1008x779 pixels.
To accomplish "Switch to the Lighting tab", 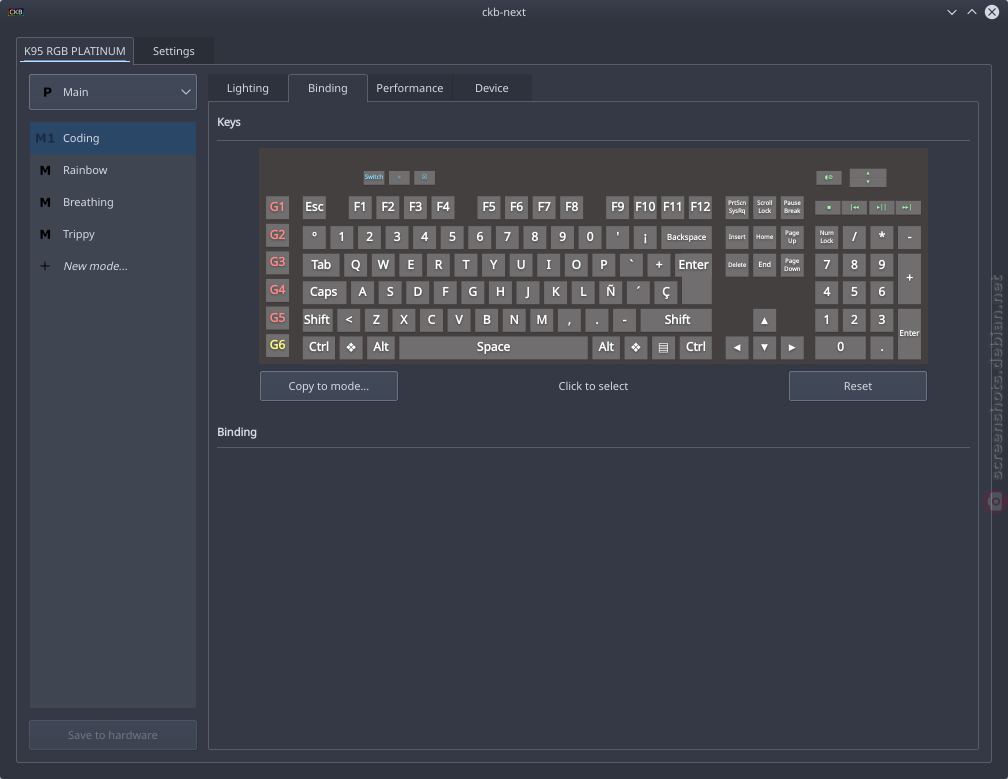I will click(248, 88).
